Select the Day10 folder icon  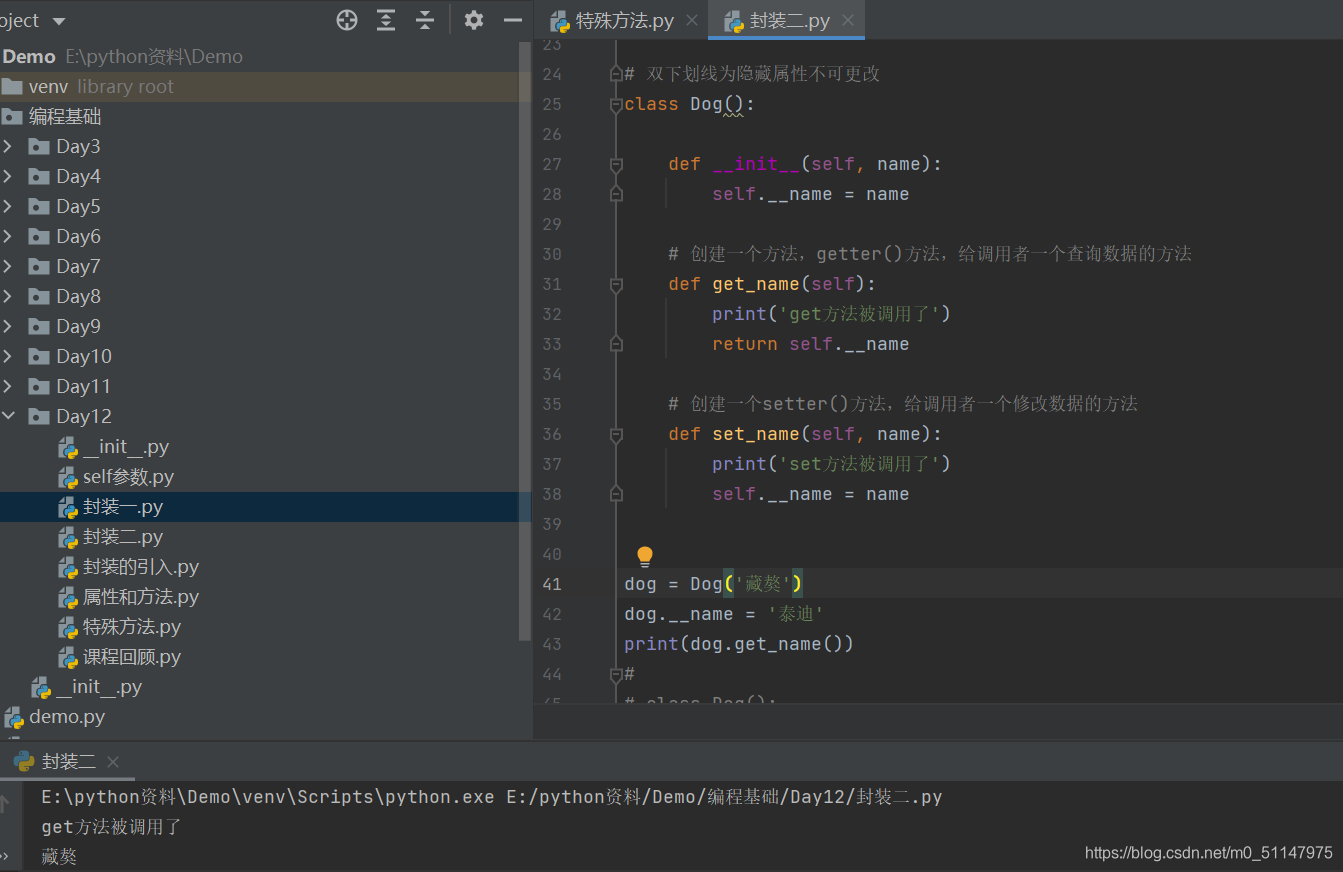click(x=39, y=357)
